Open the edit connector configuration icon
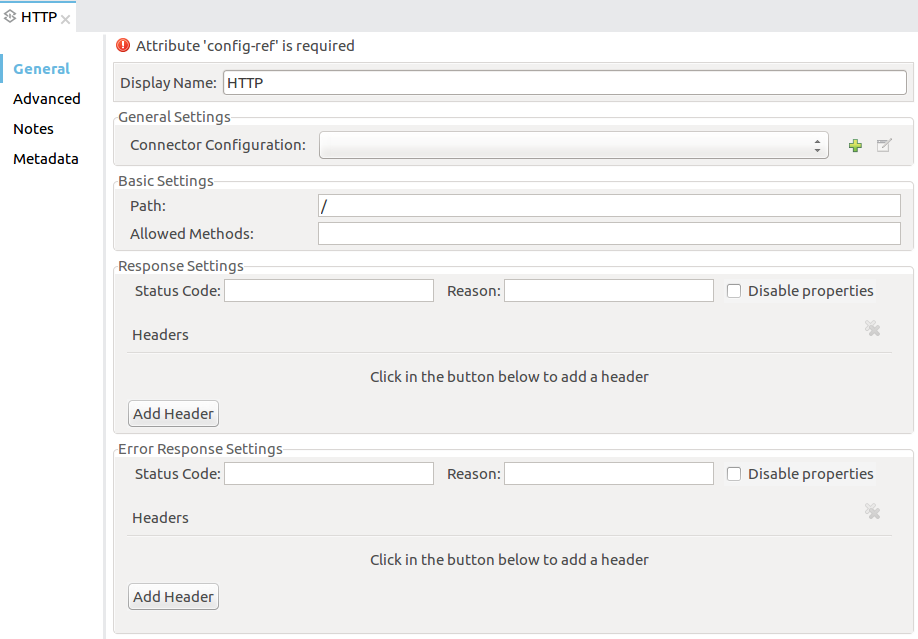Image resolution: width=918 pixels, height=639 pixels. tap(883, 145)
